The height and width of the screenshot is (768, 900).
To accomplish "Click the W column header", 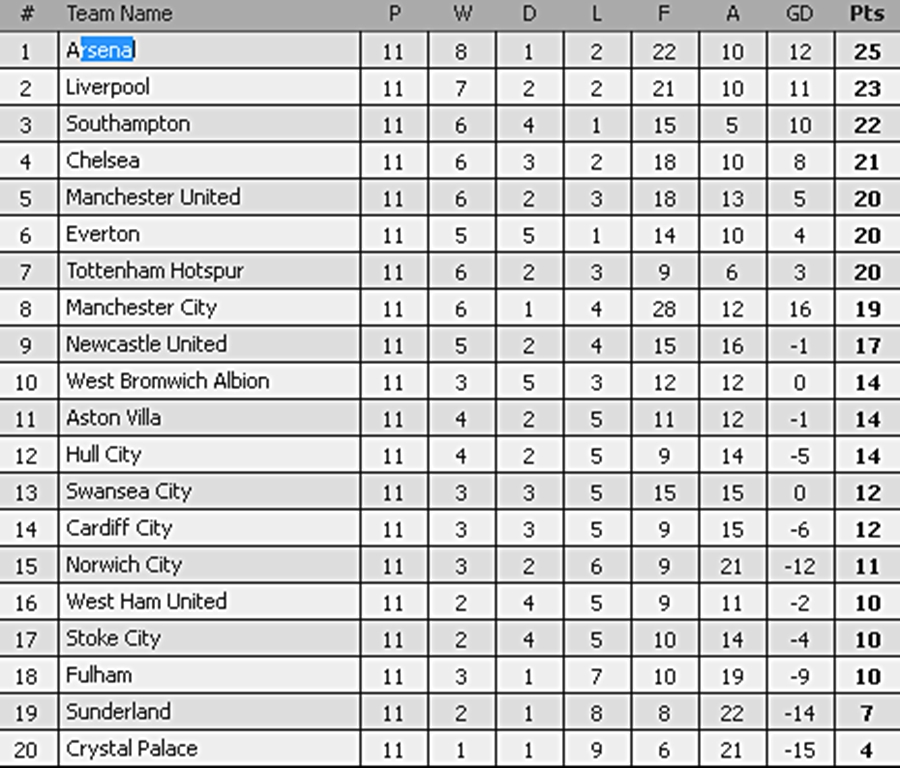I will [x=462, y=13].
